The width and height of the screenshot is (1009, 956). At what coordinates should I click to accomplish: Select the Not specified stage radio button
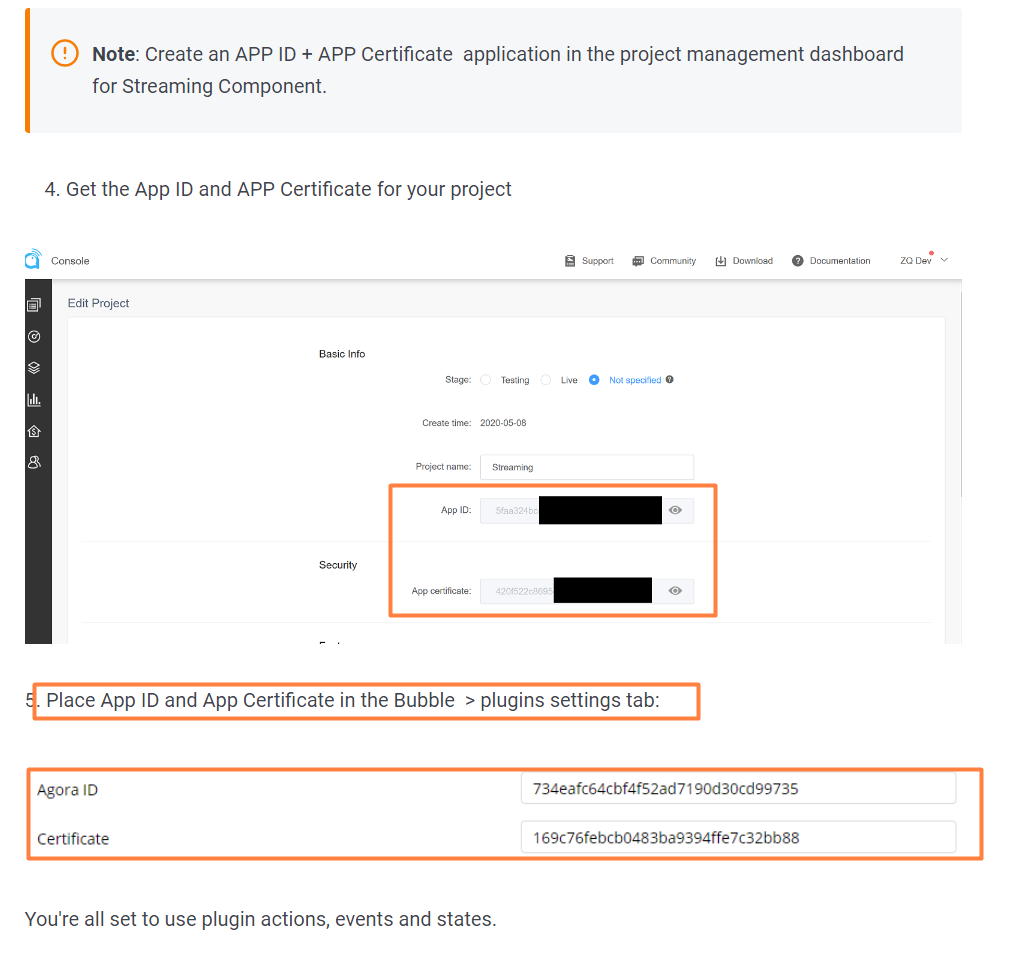coord(594,380)
